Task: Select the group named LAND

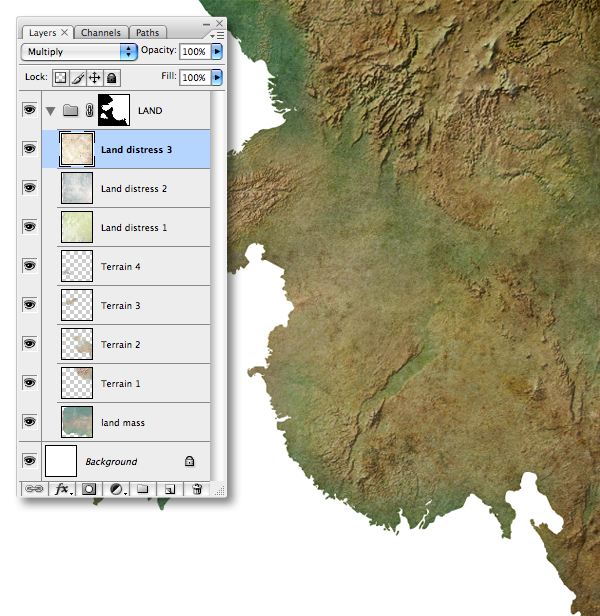Action: tap(126, 110)
